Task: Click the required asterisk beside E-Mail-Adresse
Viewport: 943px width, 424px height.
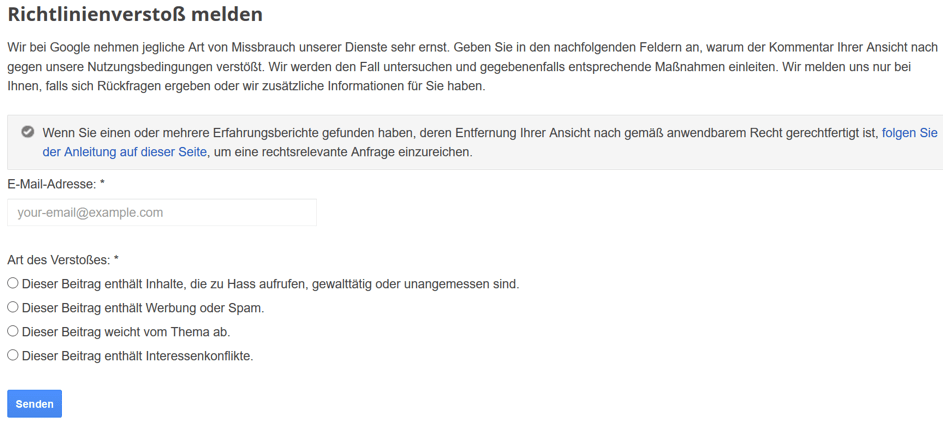Action: [102, 183]
